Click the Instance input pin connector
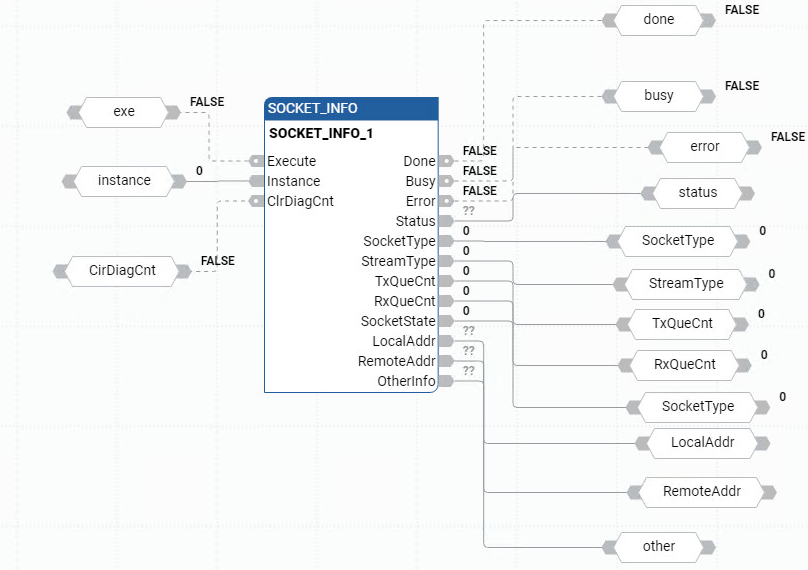The height and width of the screenshot is (570, 808). (x=256, y=181)
